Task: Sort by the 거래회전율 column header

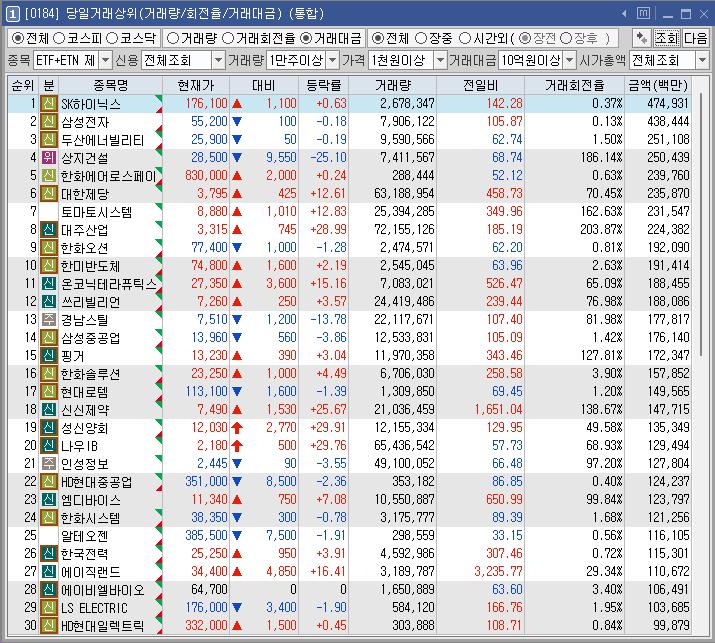Action: pos(574,85)
